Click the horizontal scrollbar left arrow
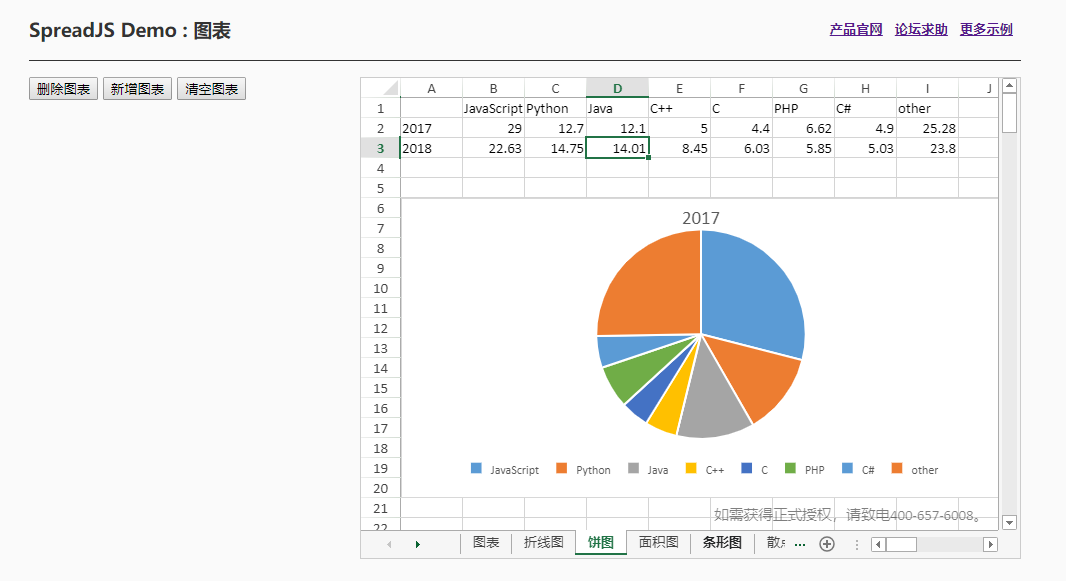 (x=878, y=544)
